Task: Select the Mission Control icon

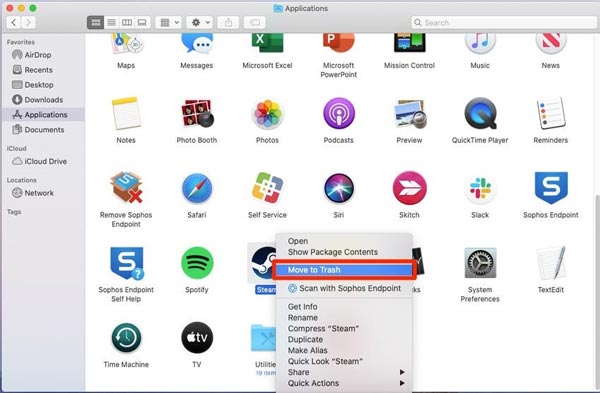Action: 409,43
